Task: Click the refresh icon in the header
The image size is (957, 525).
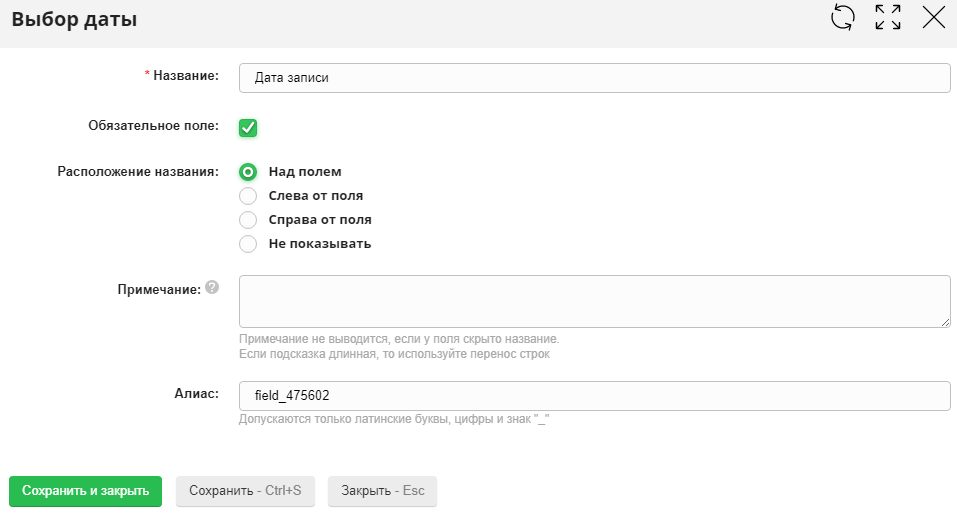Action: click(x=843, y=17)
